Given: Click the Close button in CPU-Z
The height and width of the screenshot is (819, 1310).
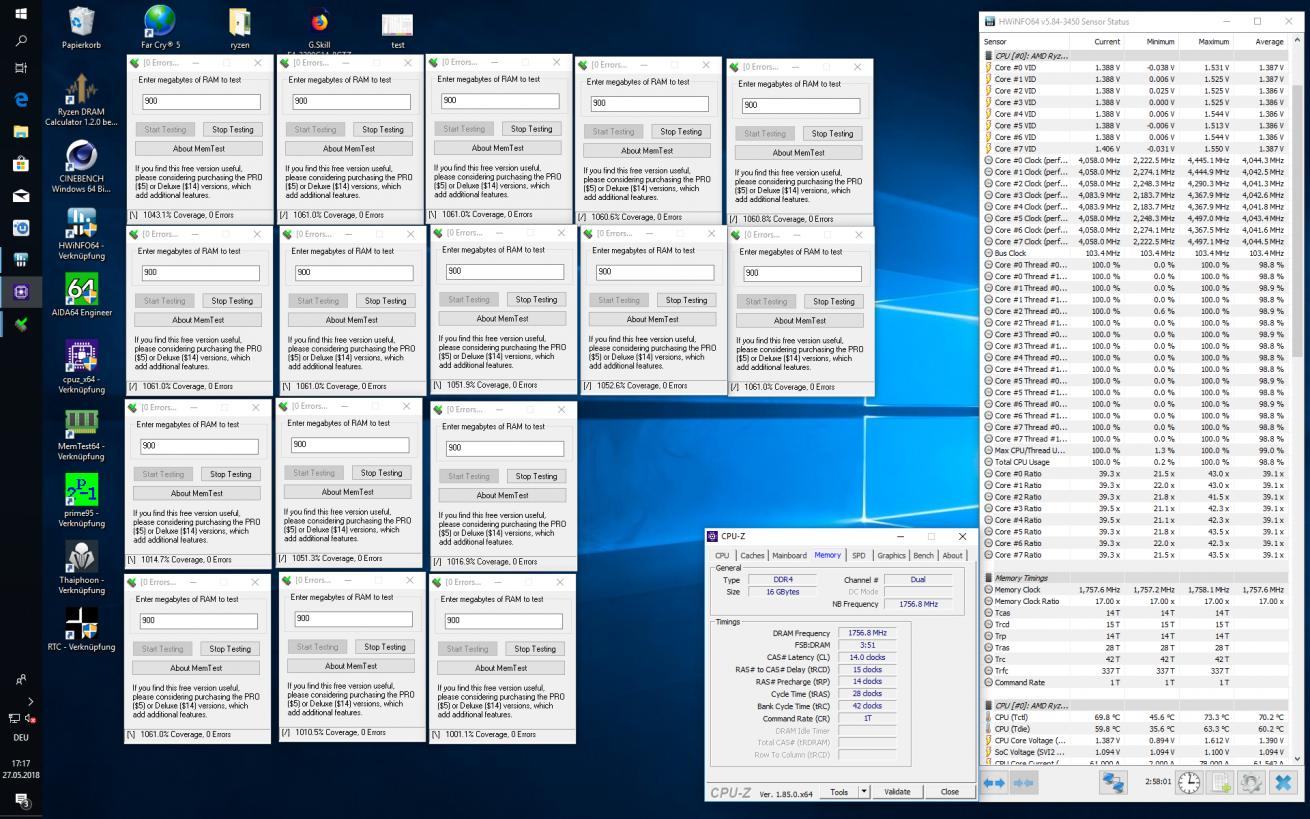Looking at the screenshot, I should coord(949,791).
